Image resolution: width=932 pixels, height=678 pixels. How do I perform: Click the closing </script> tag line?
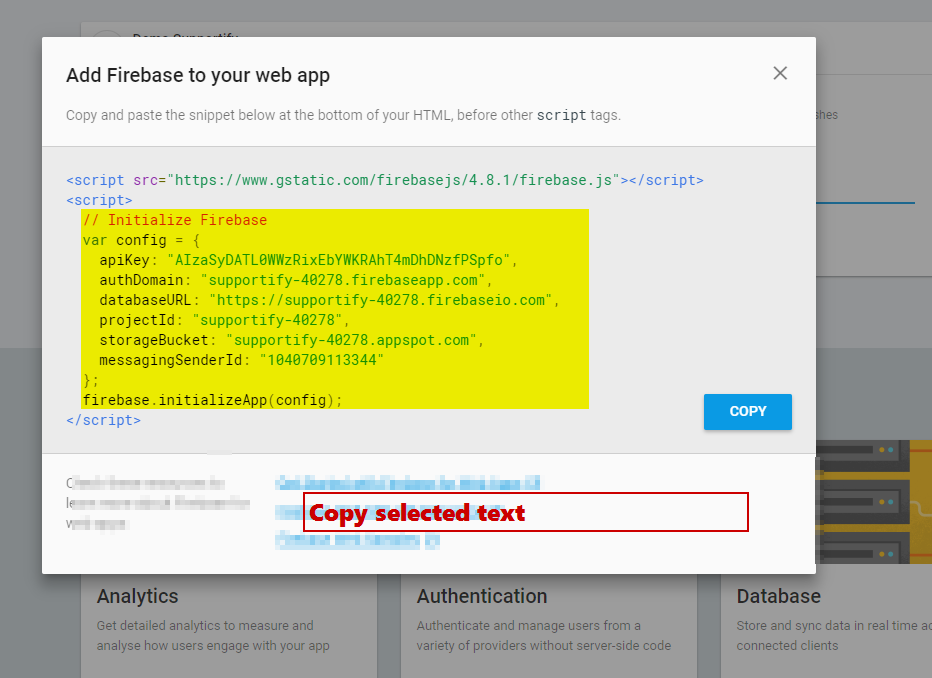point(103,420)
